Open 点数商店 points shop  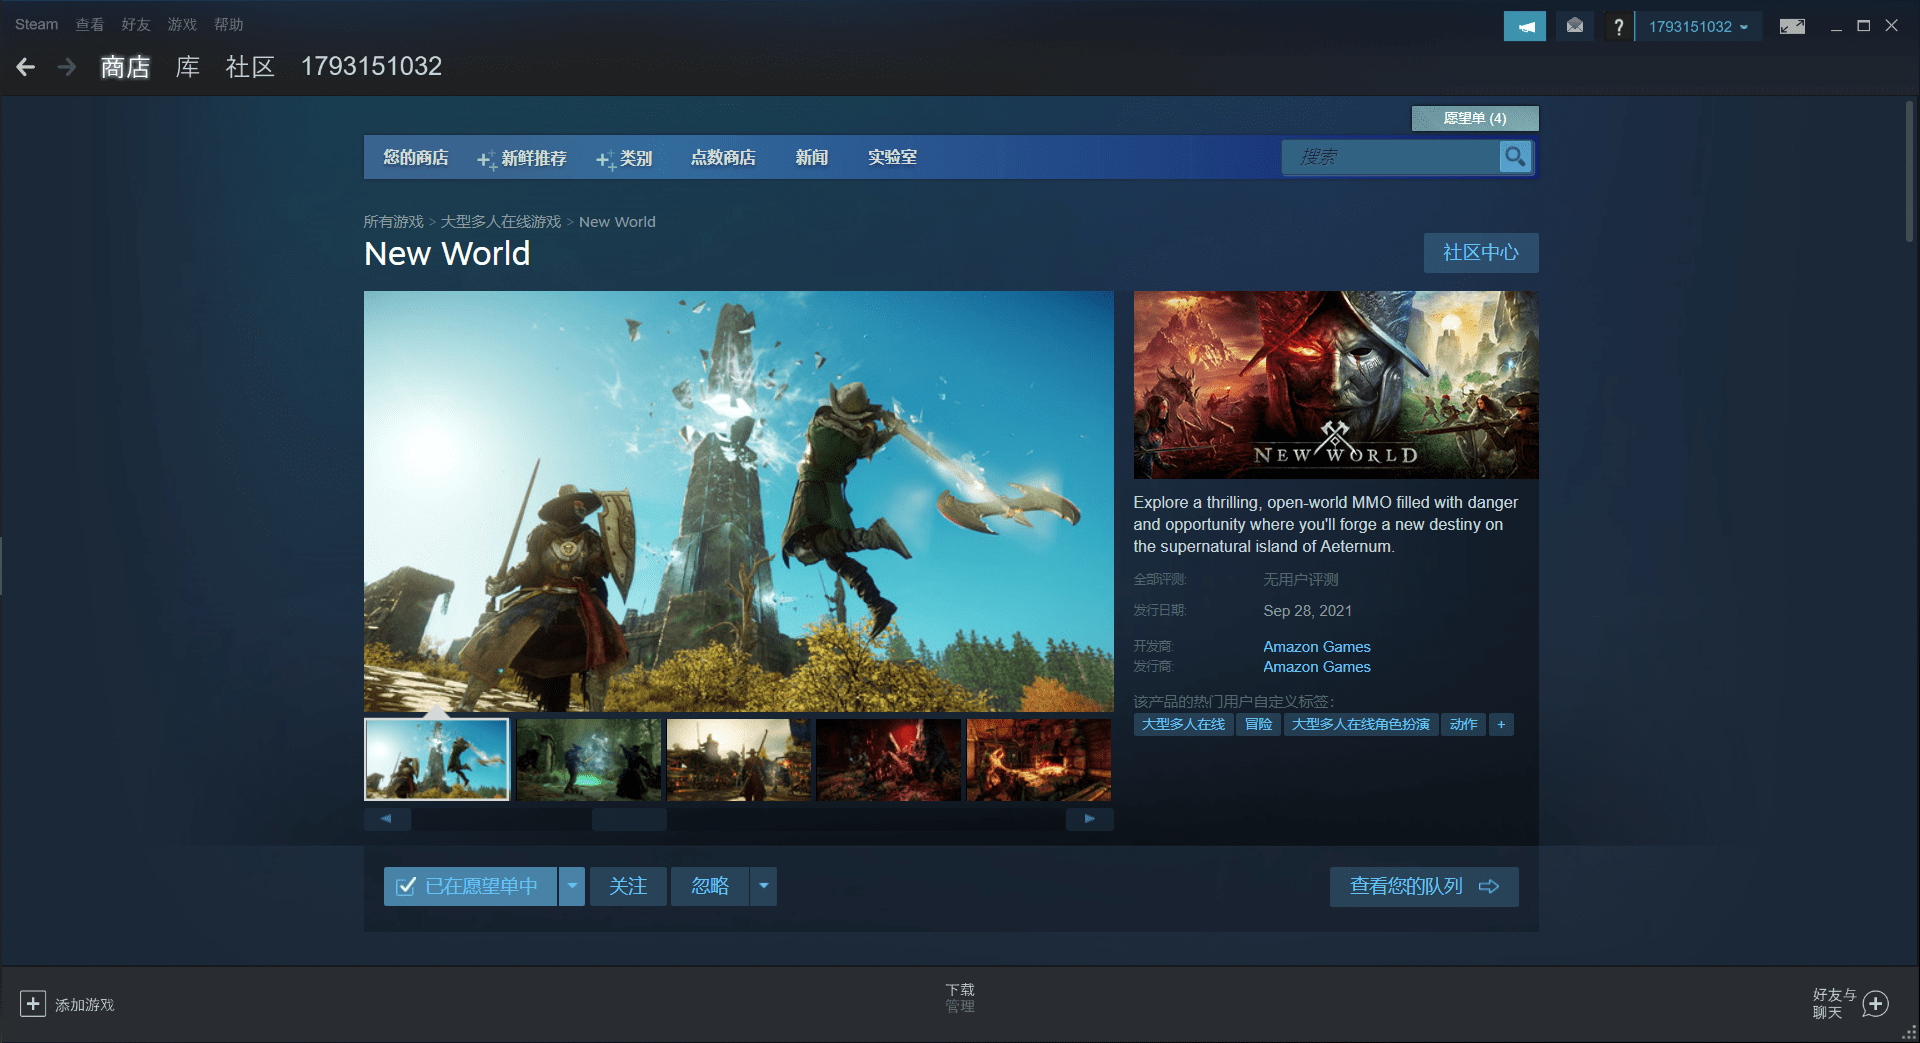(x=723, y=157)
